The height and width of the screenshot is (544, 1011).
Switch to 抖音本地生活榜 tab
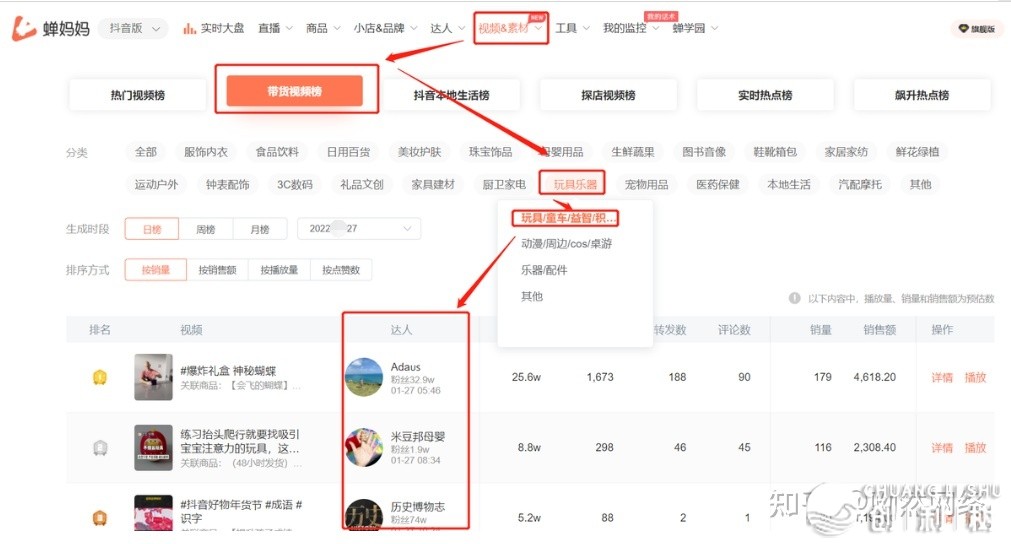point(451,95)
